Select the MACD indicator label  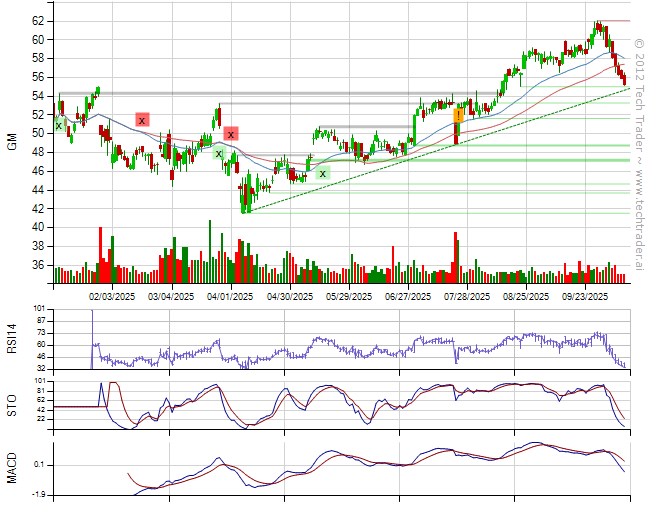tap(11, 465)
